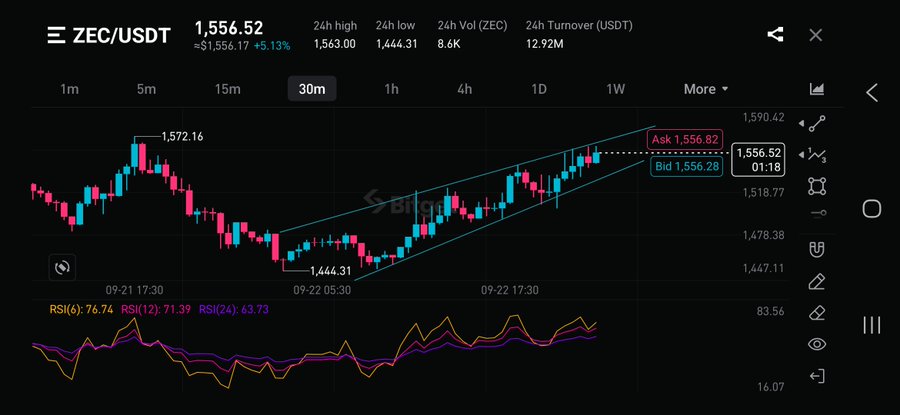Select the 30m timeframe tab

(312, 89)
